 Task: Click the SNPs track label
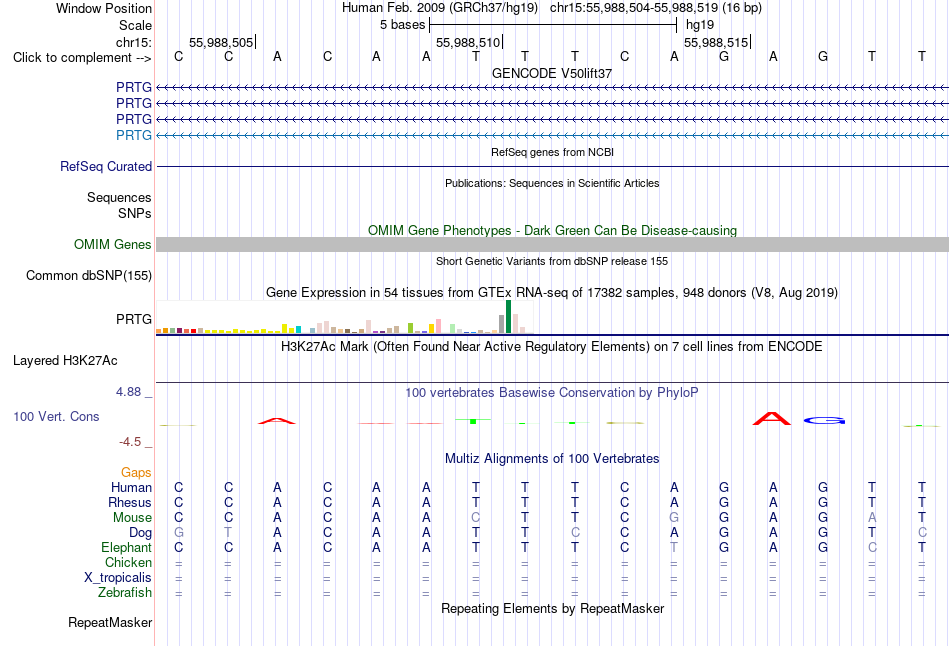tap(135, 213)
